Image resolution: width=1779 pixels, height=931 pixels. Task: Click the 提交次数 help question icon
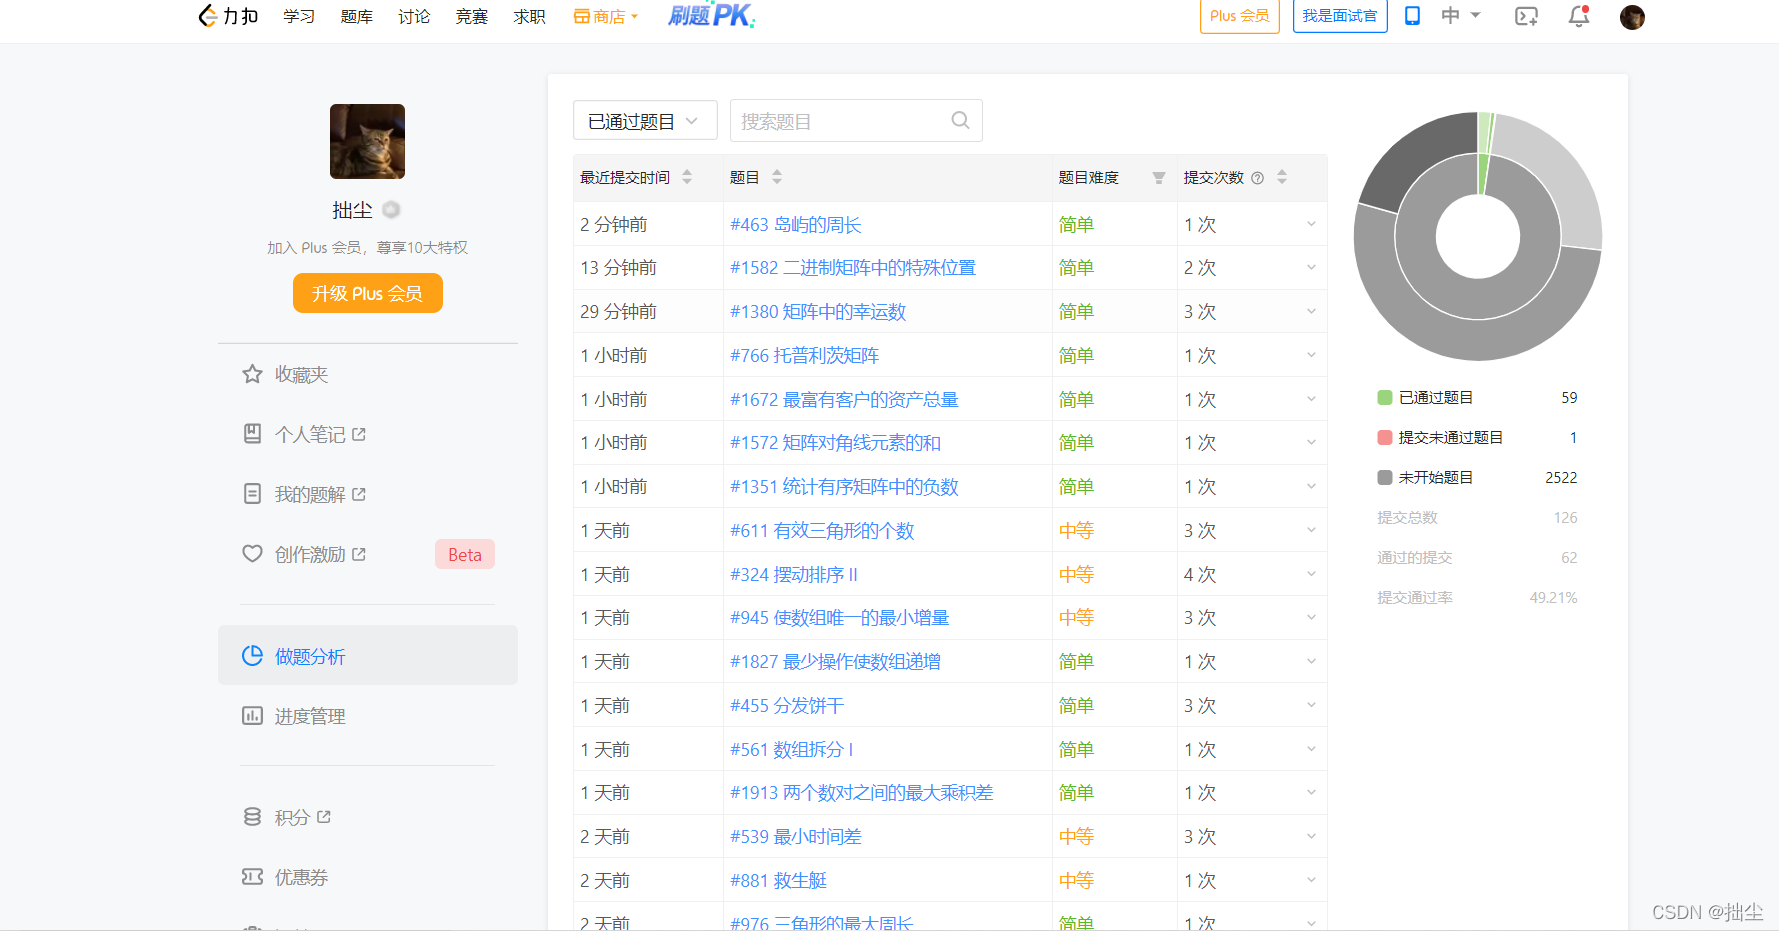(x=1257, y=178)
